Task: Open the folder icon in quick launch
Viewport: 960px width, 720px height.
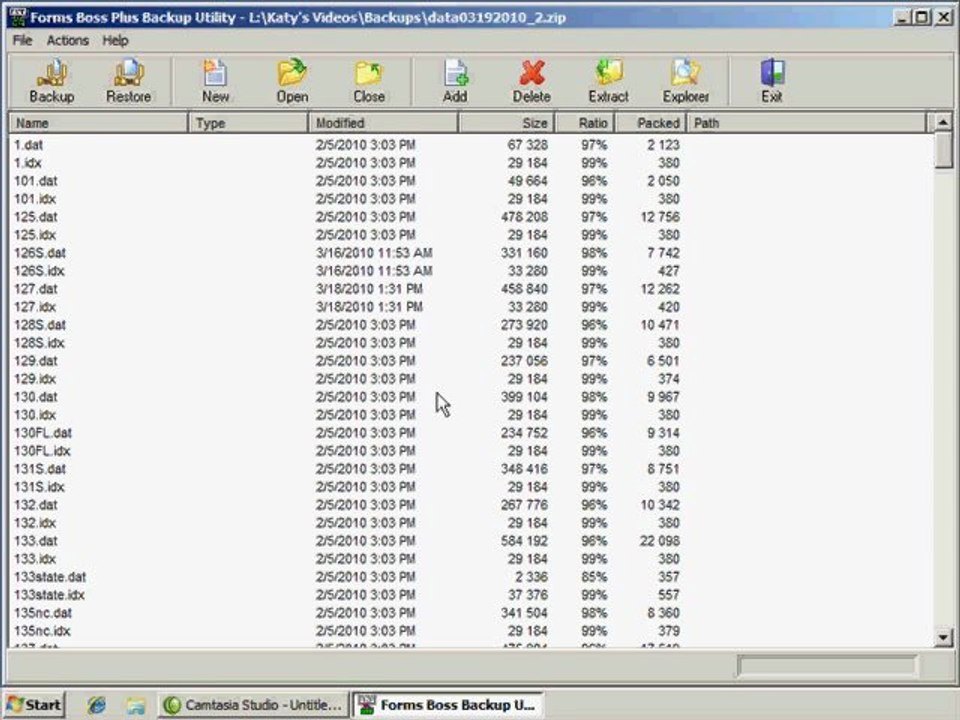Action: coord(135,705)
